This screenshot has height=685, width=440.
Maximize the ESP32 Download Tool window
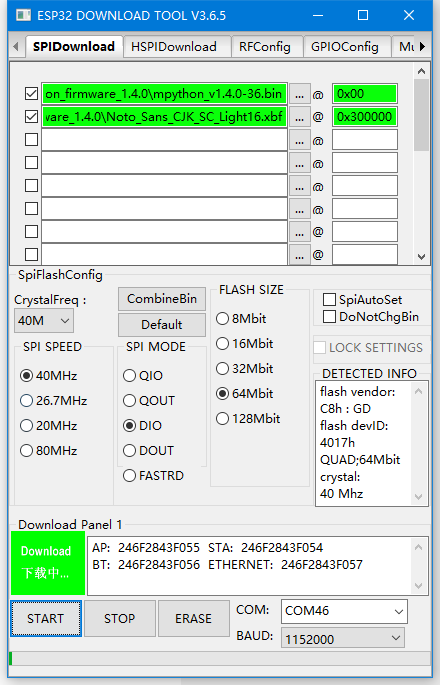(x=363, y=16)
